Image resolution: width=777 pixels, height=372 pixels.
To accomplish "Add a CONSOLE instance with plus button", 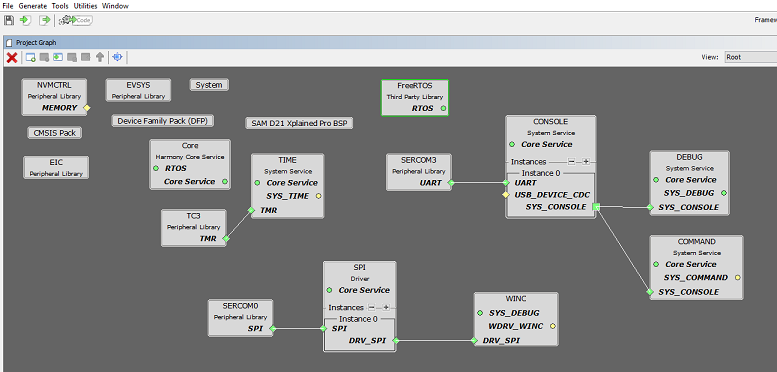I will [x=586, y=161].
